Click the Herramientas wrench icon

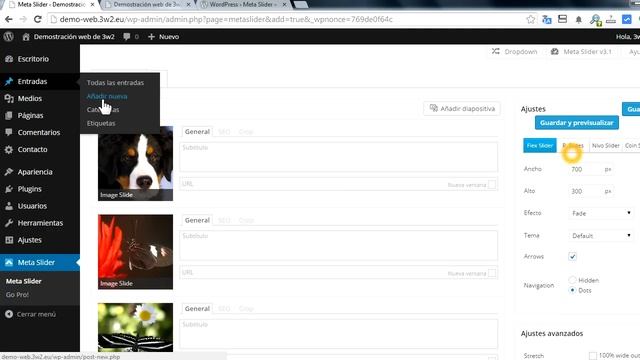pyautogui.click(x=9, y=223)
